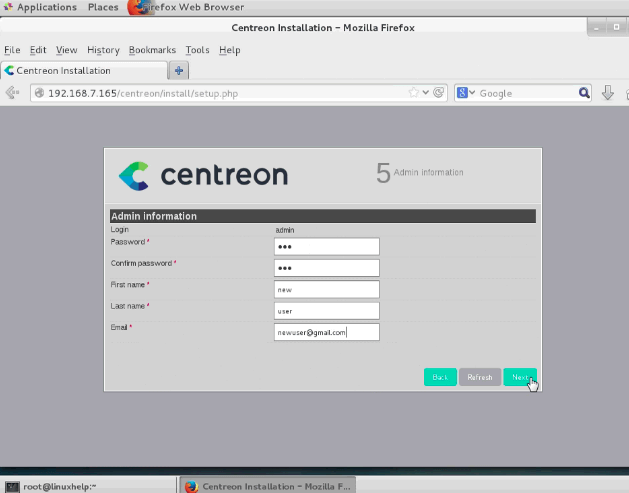
Task: Click the 'admin' login value text
Action: pos(285,230)
